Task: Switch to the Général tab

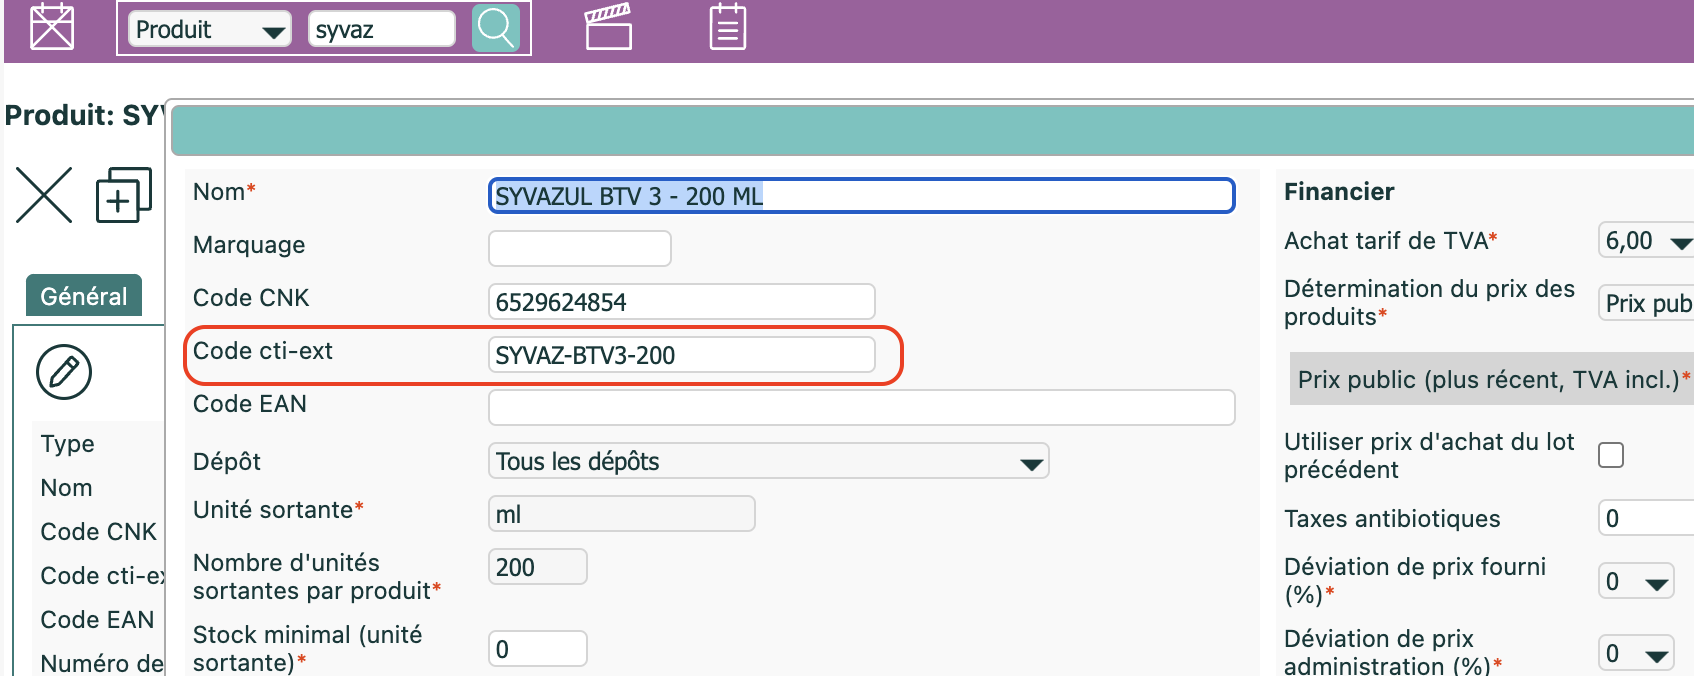Action: point(84,296)
